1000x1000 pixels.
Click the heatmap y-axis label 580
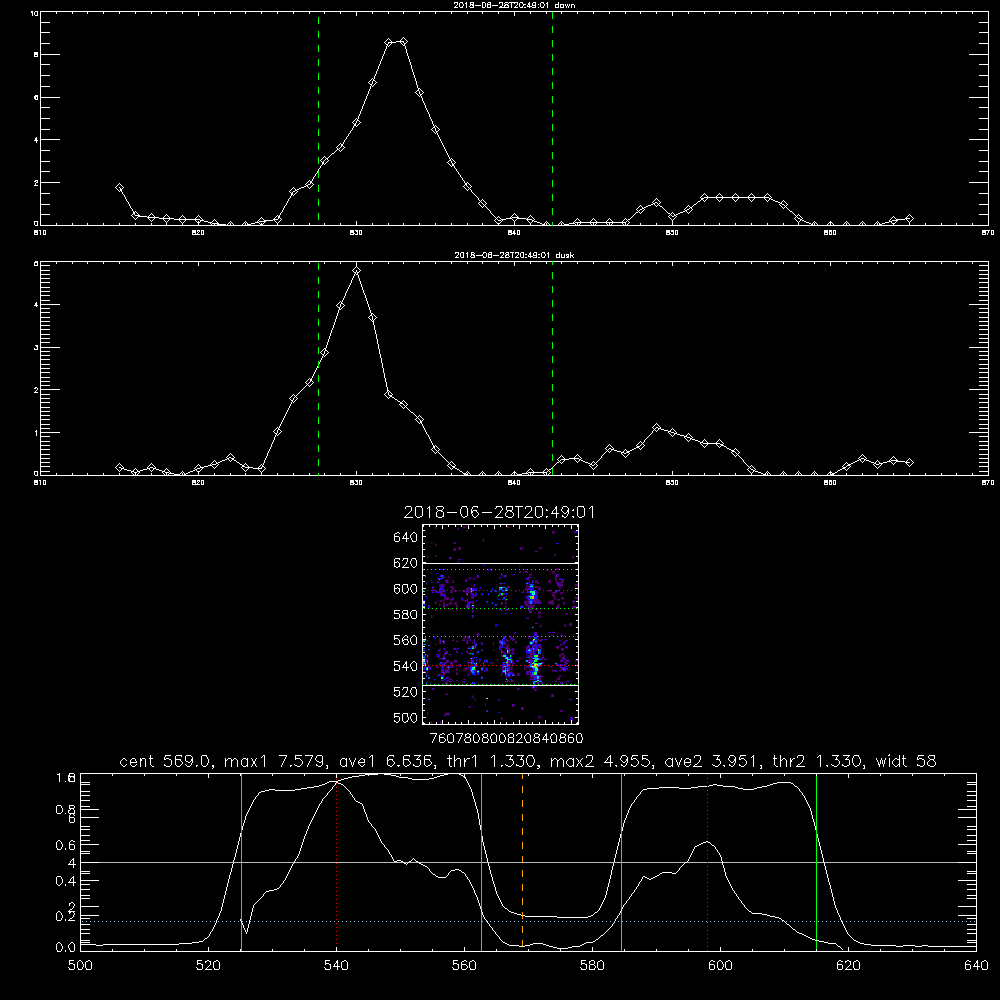pos(405,615)
